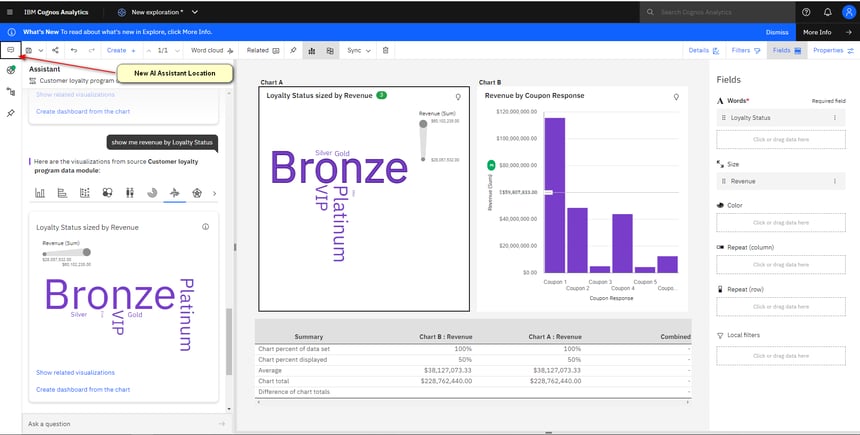The image size is (860, 435).
Task: Click the summary table horizontal scrollbar
Action: (x=473, y=403)
